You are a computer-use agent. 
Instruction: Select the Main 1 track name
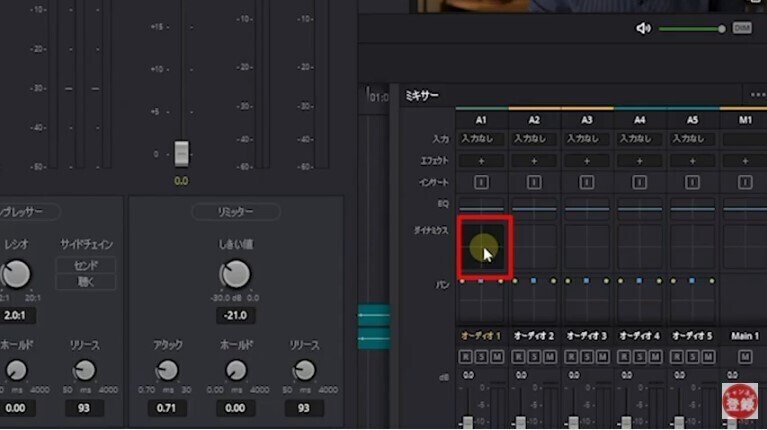pos(745,336)
